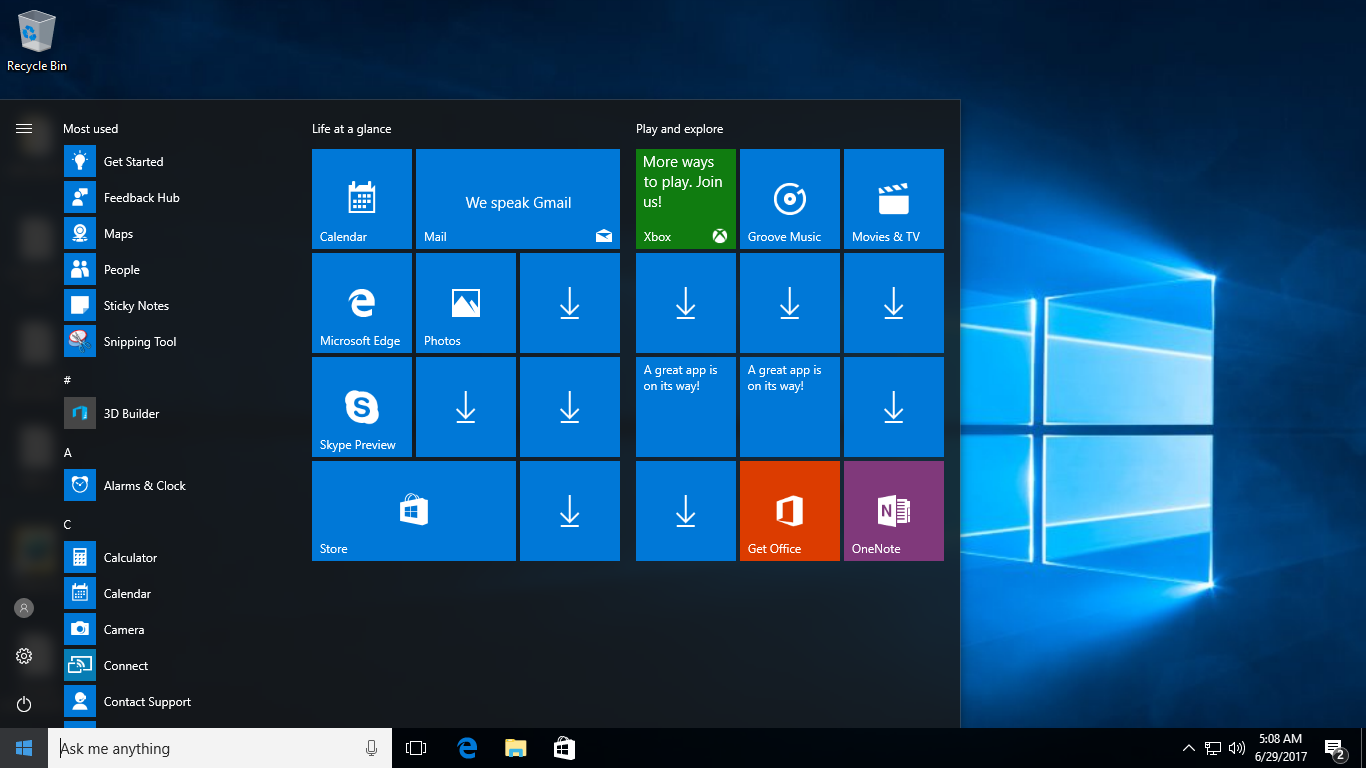Show hidden system tray icons
1366x768 pixels.
coord(1188,748)
